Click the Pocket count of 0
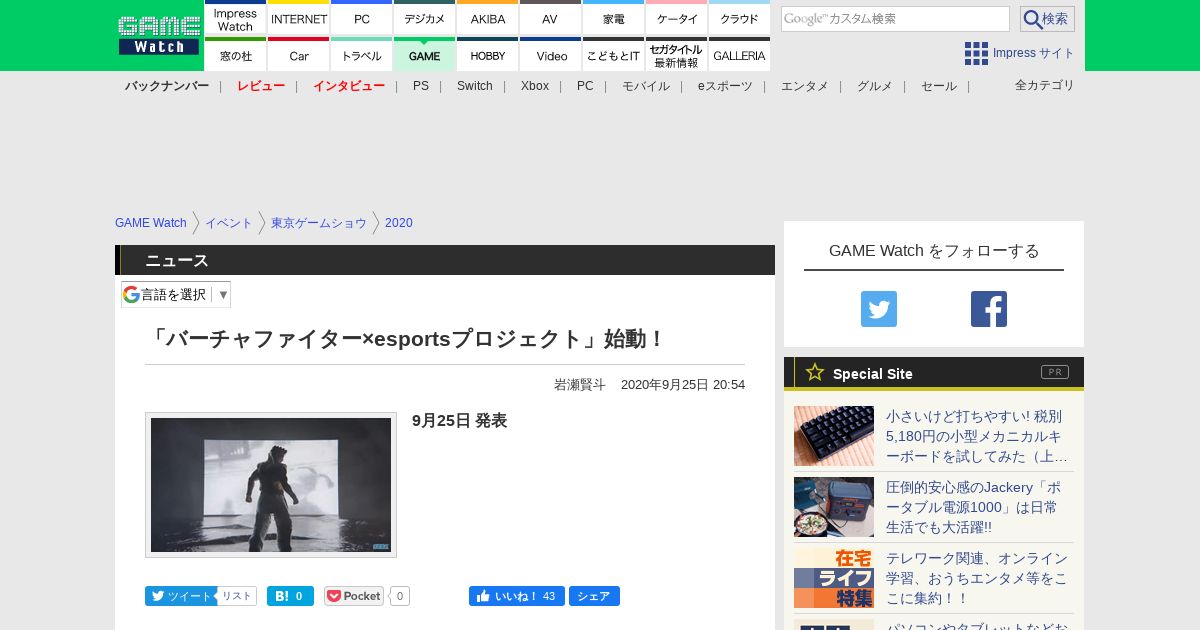Screen dimensions: 1200x630 point(400,596)
